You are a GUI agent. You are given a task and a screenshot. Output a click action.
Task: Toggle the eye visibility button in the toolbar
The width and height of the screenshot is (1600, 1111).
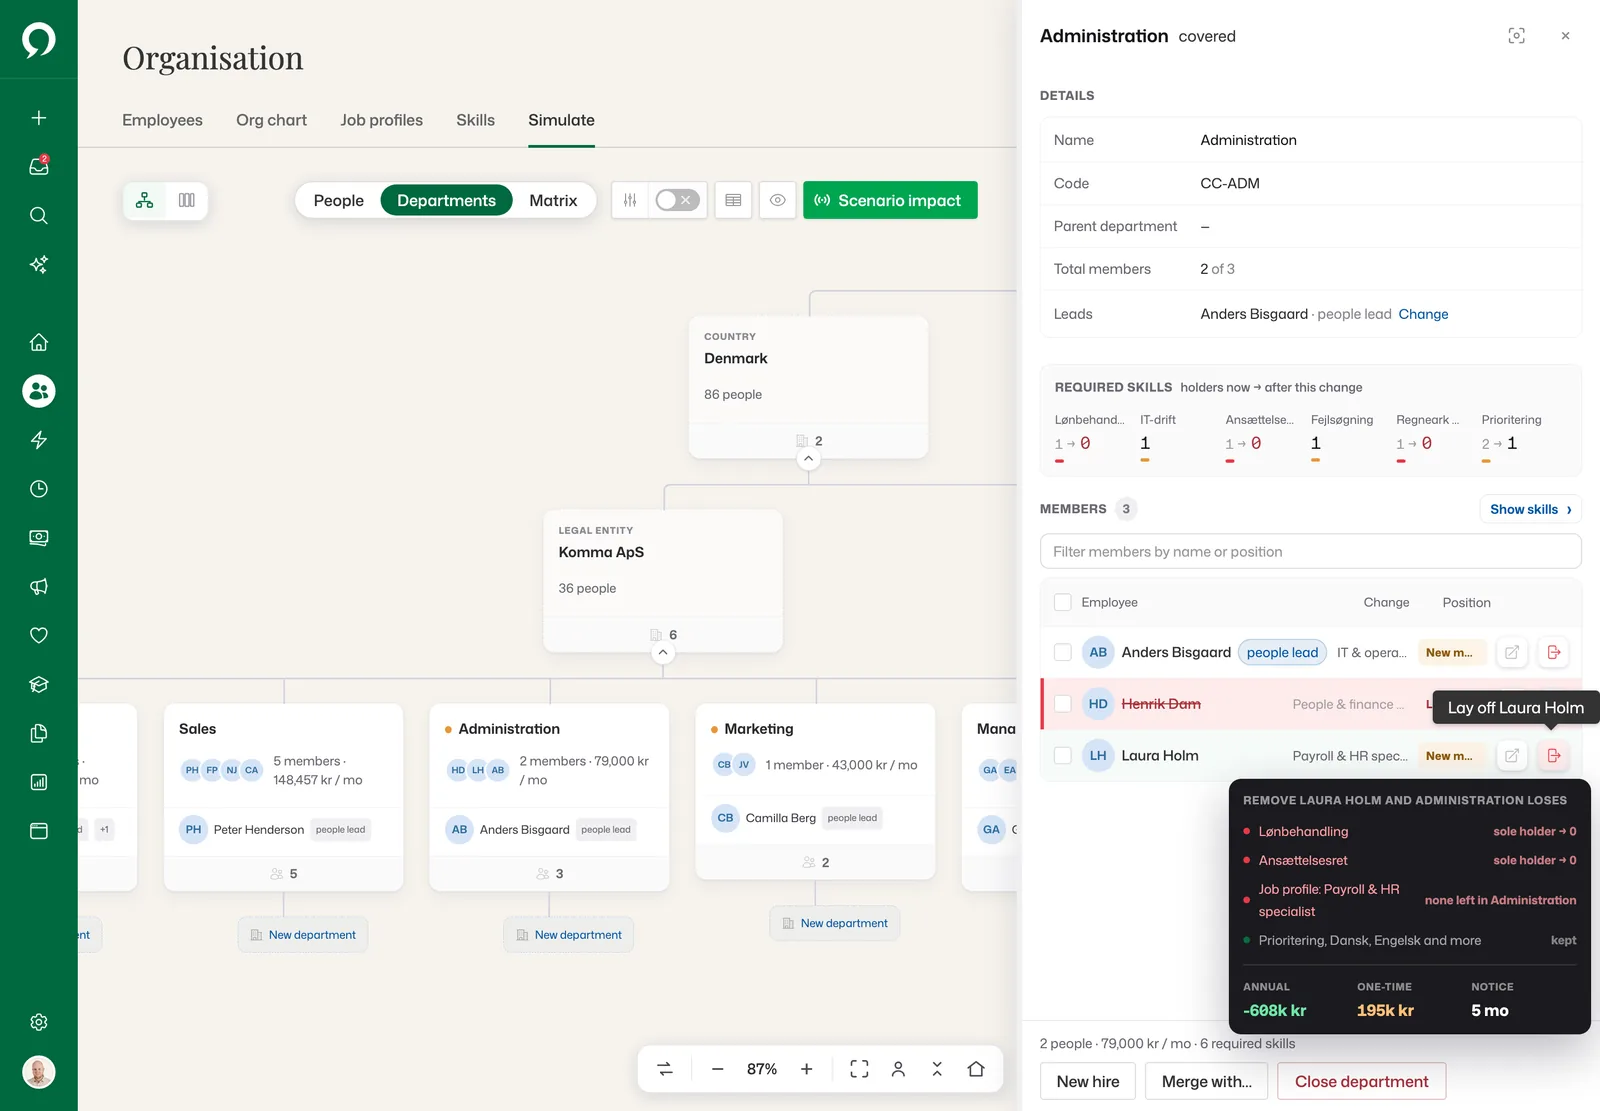click(x=777, y=200)
